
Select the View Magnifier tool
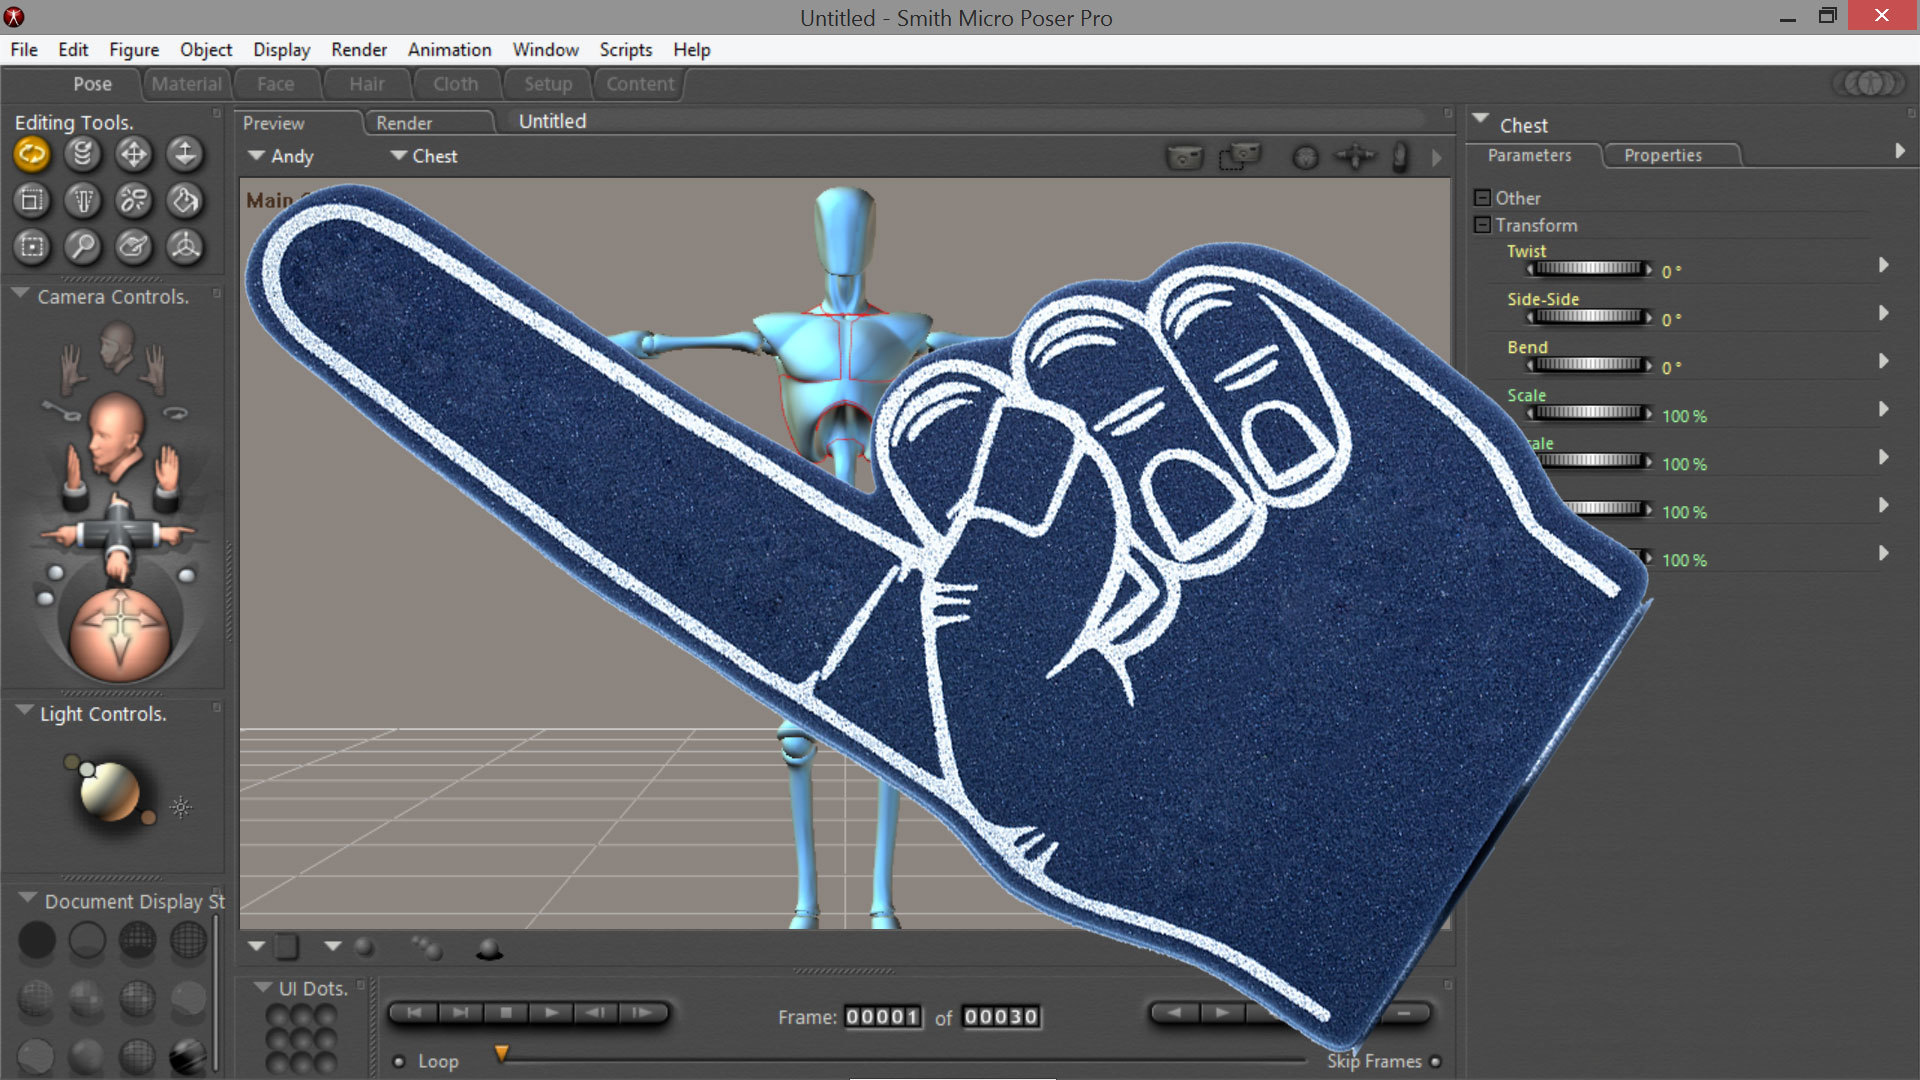pos(83,247)
